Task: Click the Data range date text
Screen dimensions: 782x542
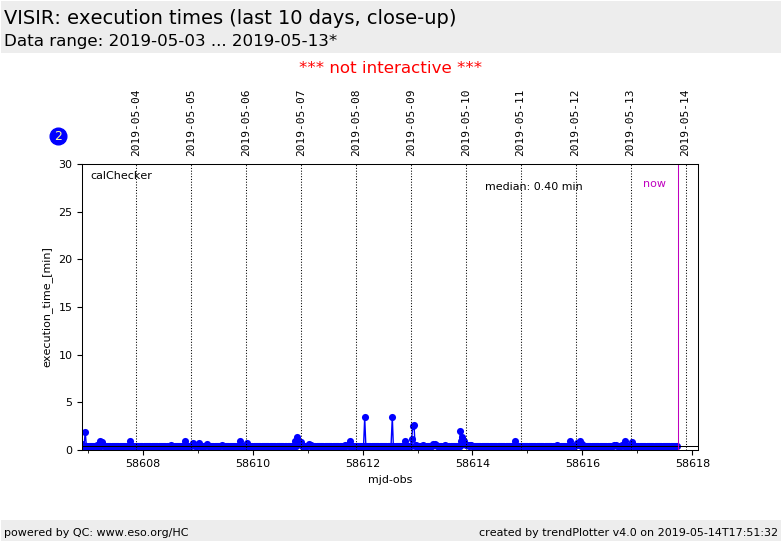Action: pyautogui.click(x=170, y=41)
